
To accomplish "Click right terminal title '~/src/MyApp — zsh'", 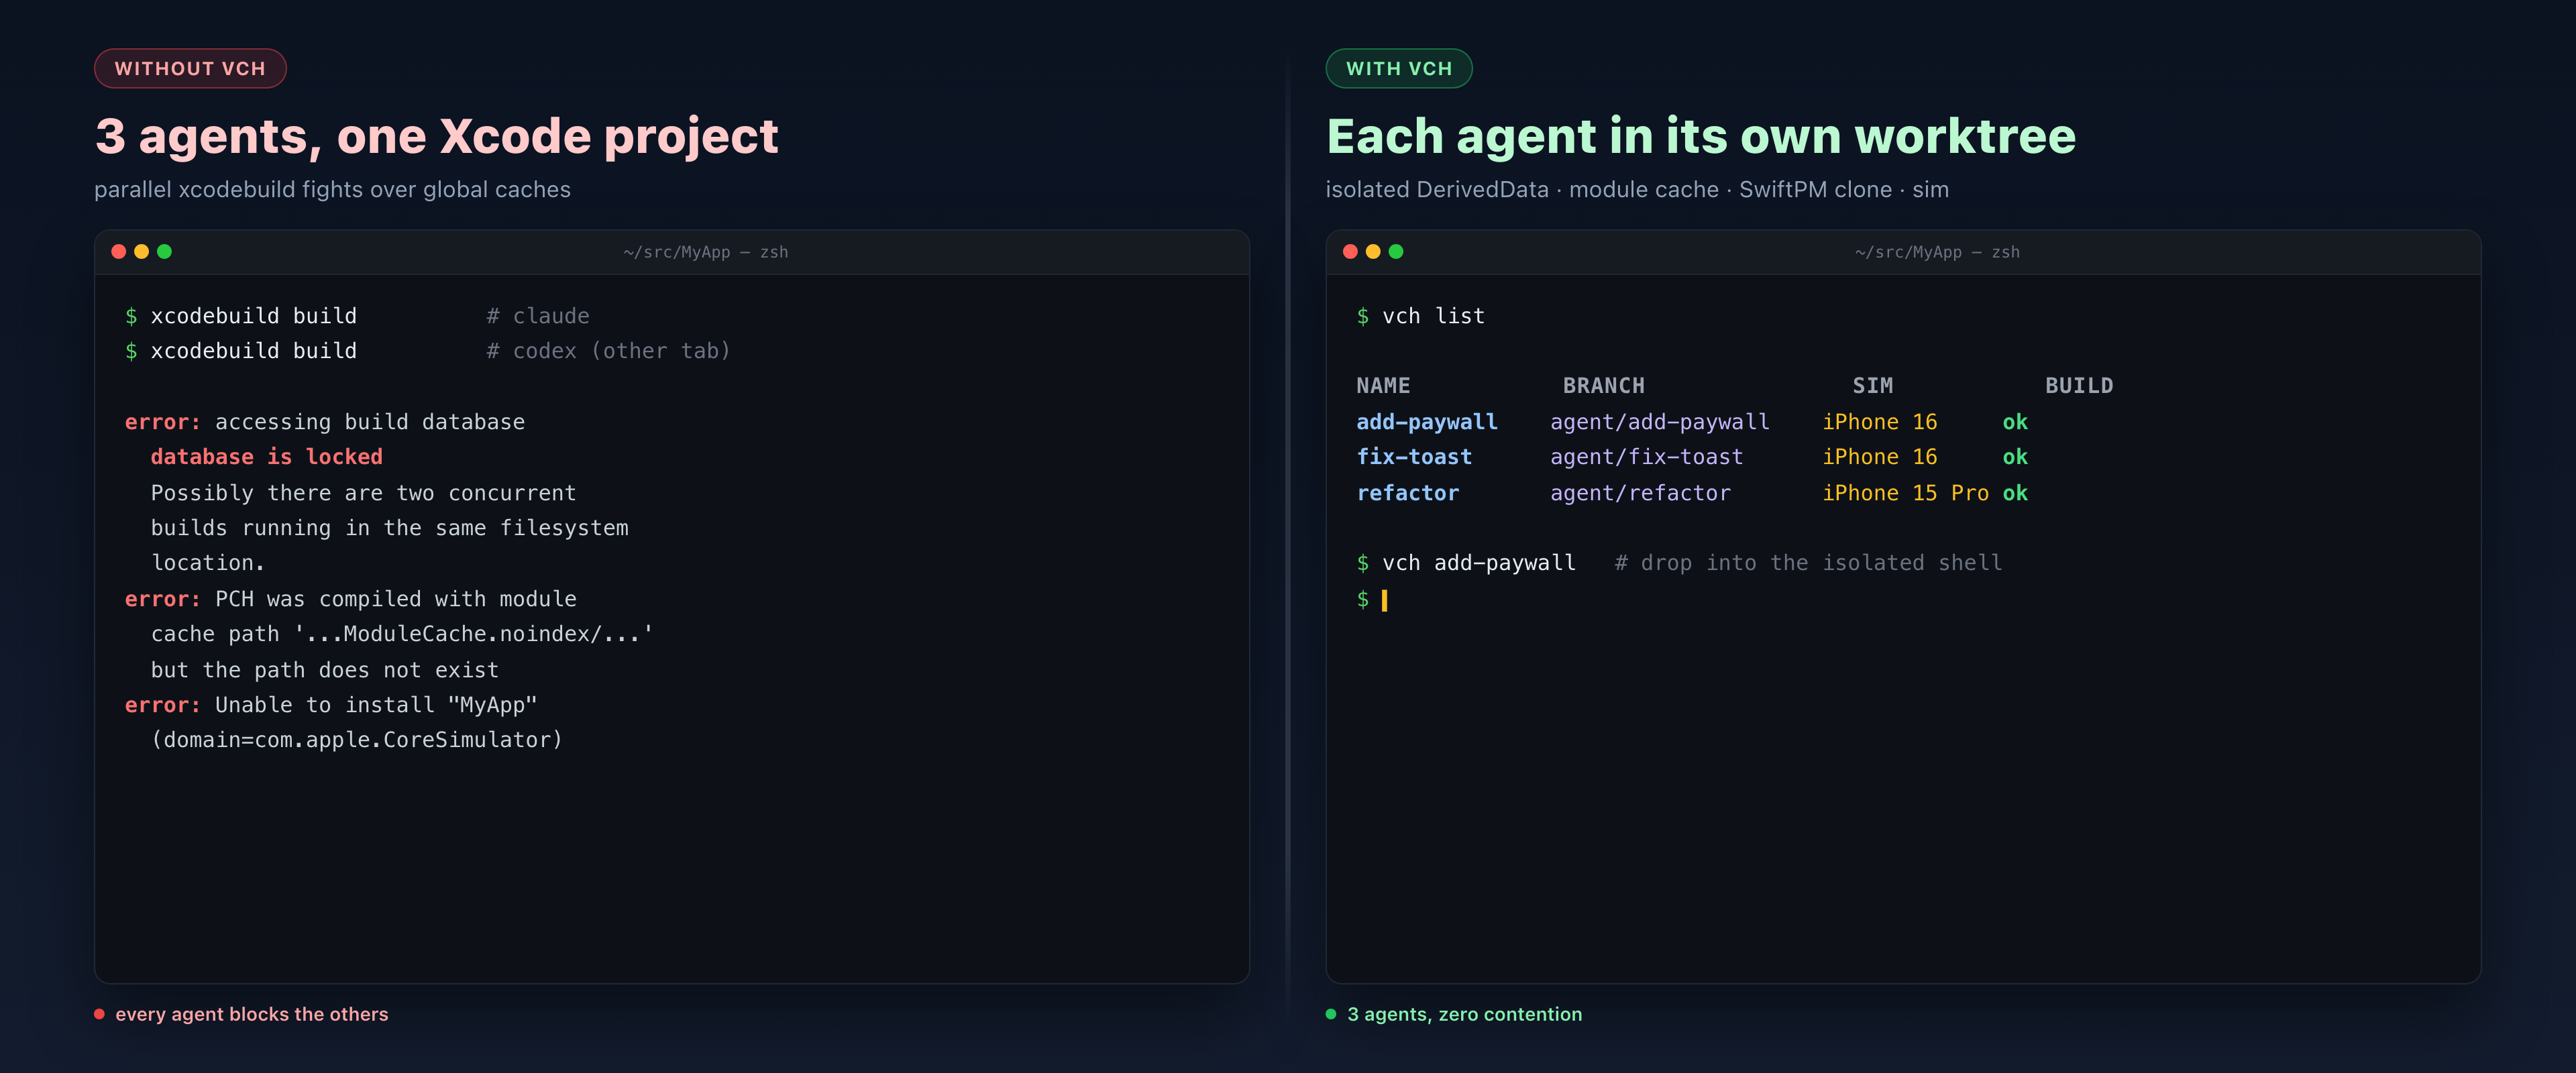I will [1937, 253].
